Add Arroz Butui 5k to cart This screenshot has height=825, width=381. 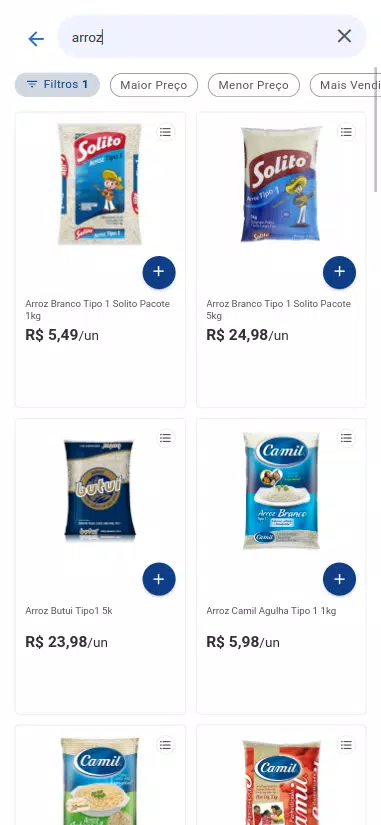[x=159, y=579]
